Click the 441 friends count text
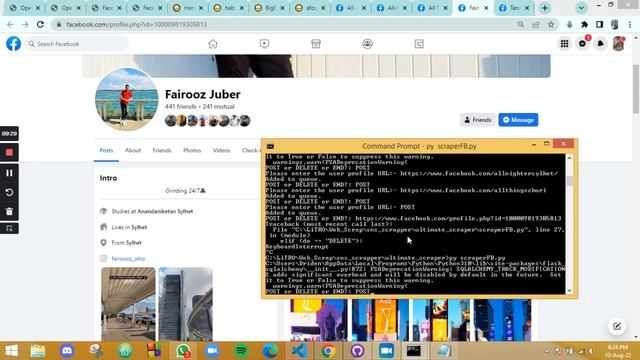 pos(180,107)
